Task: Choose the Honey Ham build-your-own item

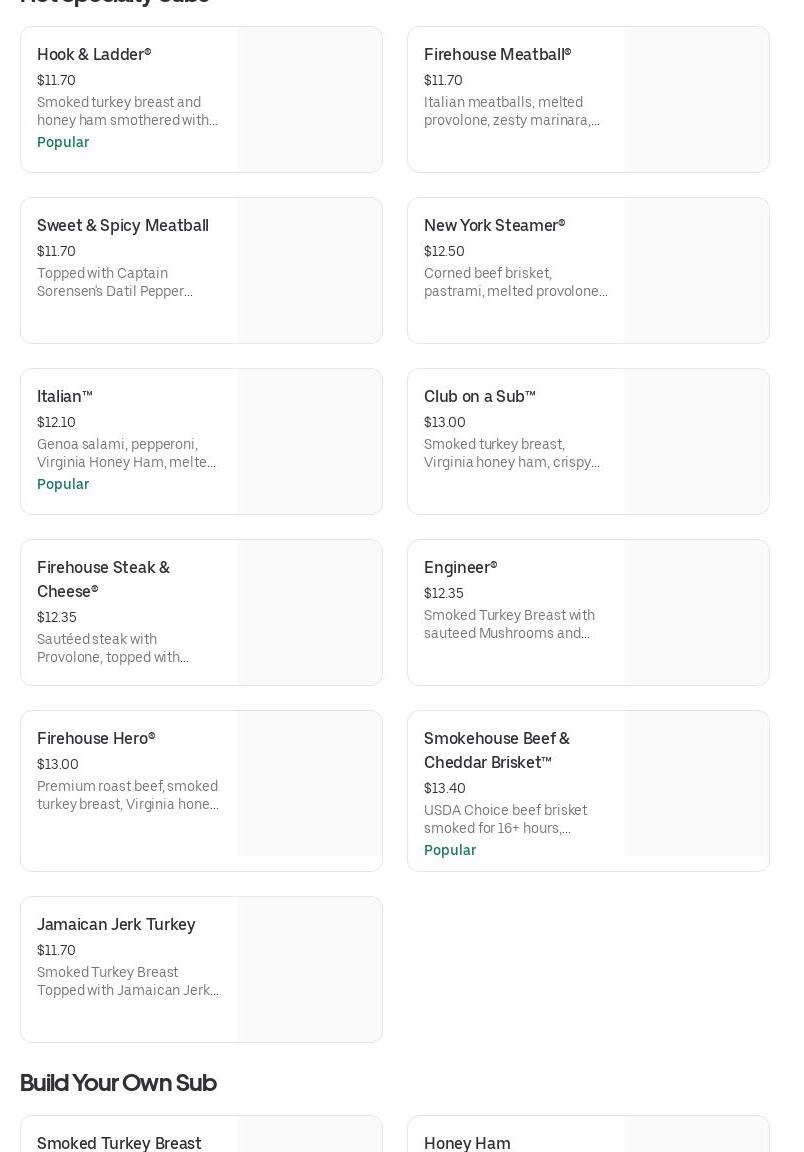Action: click(x=467, y=1142)
